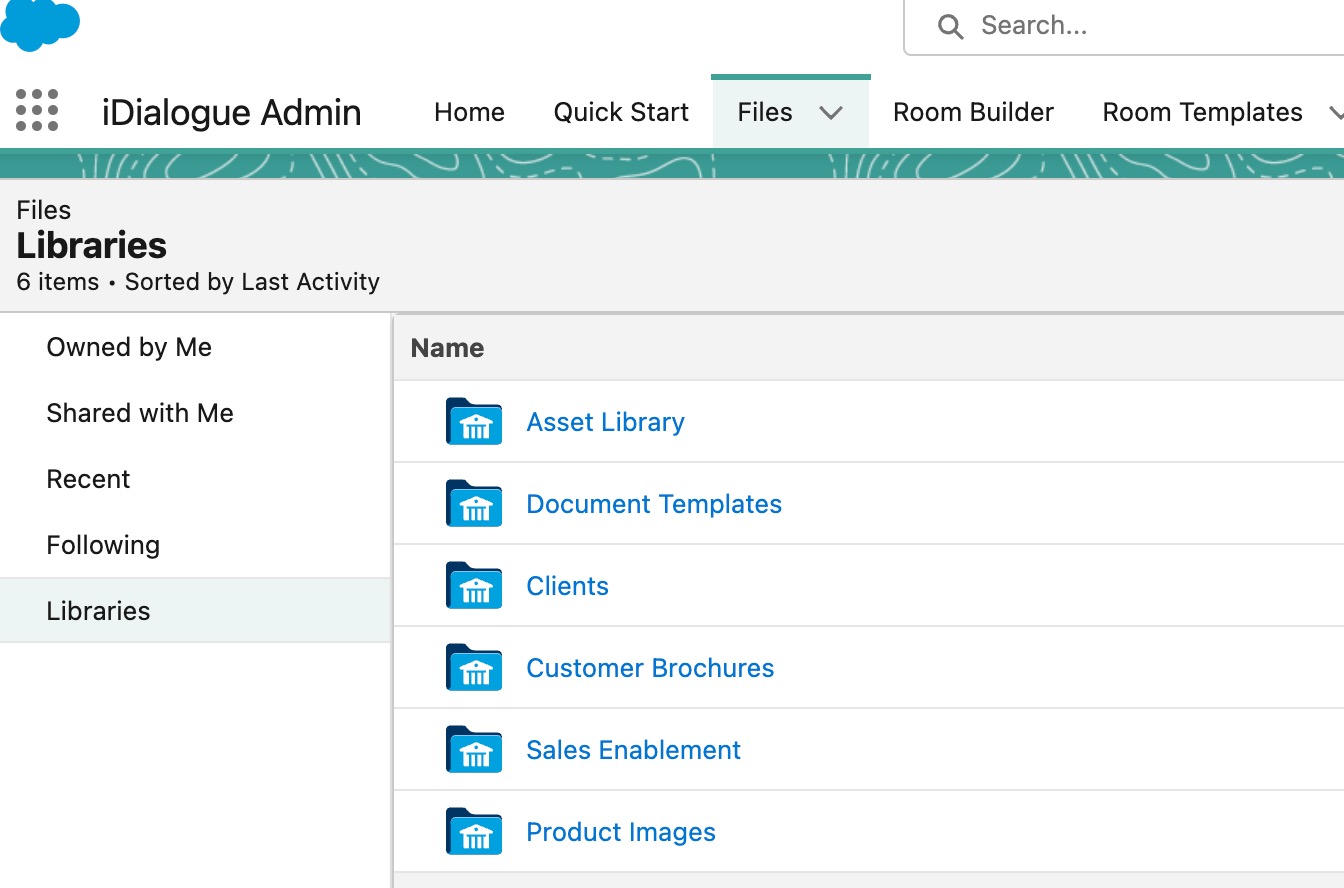Image resolution: width=1344 pixels, height=888 pixels.
Task: Click the Document Templates folder icon
Action: click(x=474, y=503)
